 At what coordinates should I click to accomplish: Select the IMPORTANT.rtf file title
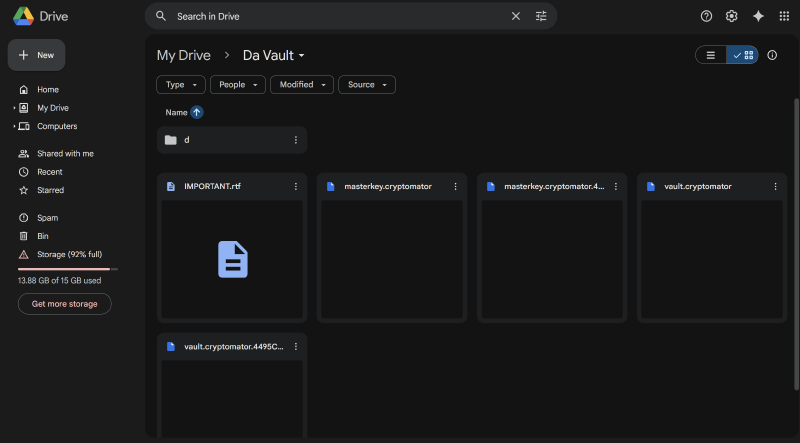212,187
